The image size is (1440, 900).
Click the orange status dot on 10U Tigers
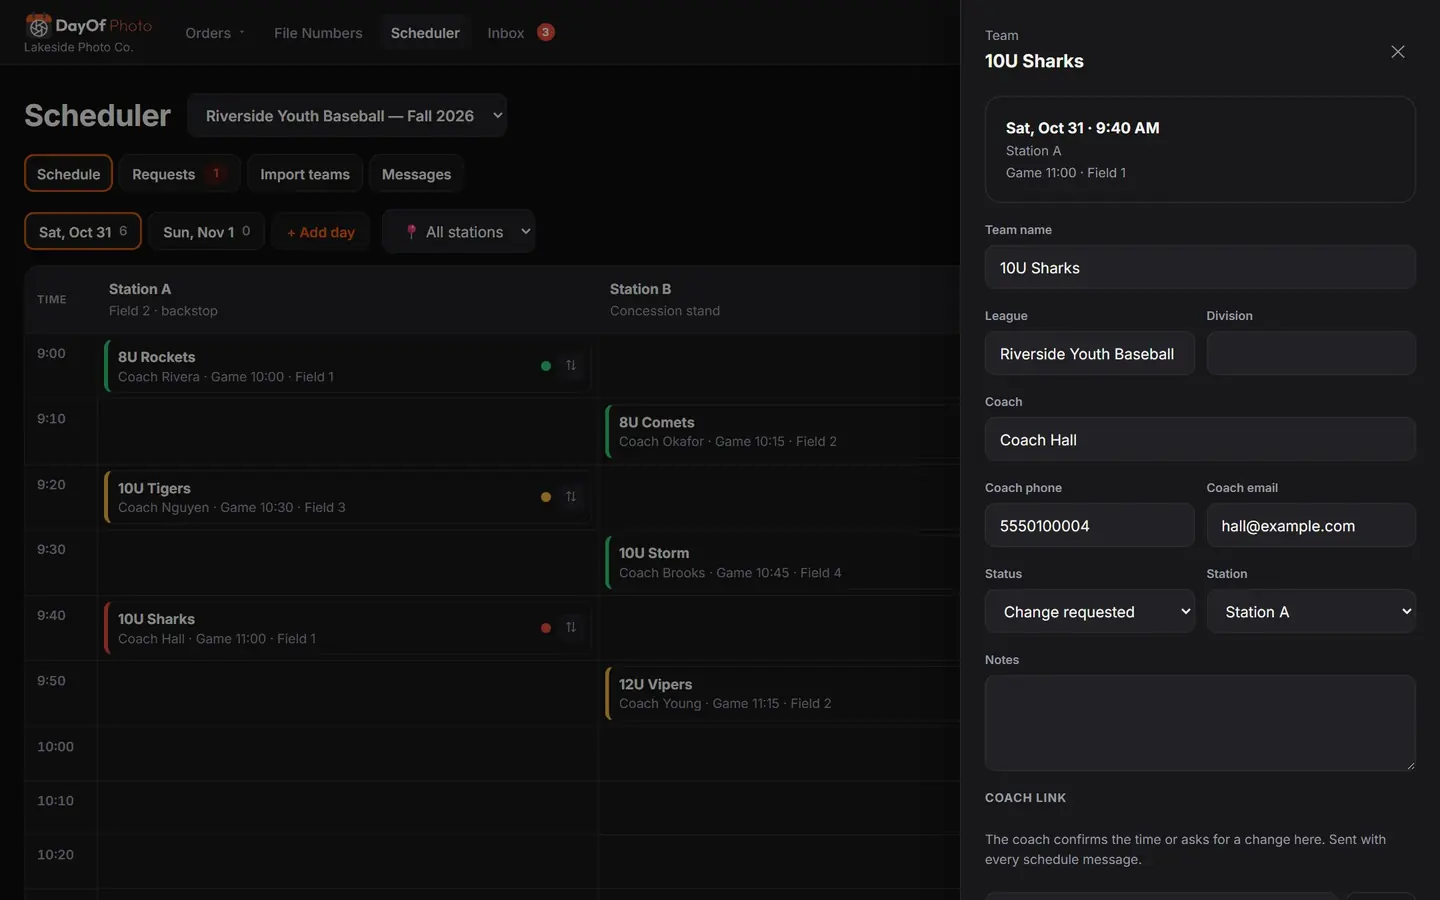[546, 497]
